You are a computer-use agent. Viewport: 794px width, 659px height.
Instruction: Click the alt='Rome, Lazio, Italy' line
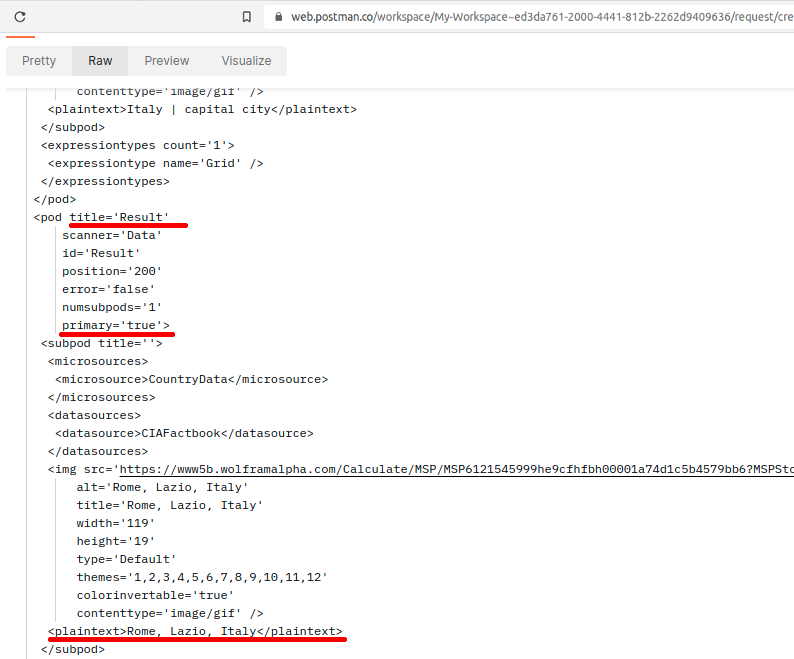coord(162,487)
